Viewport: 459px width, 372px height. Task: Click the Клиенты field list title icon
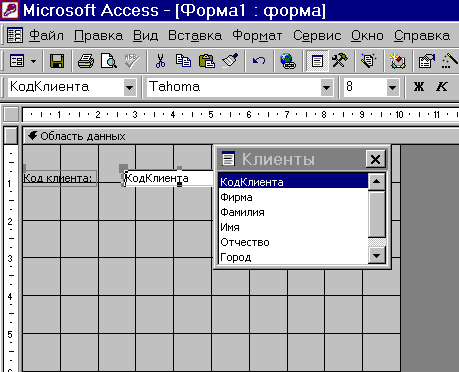[x=229, y=159]
